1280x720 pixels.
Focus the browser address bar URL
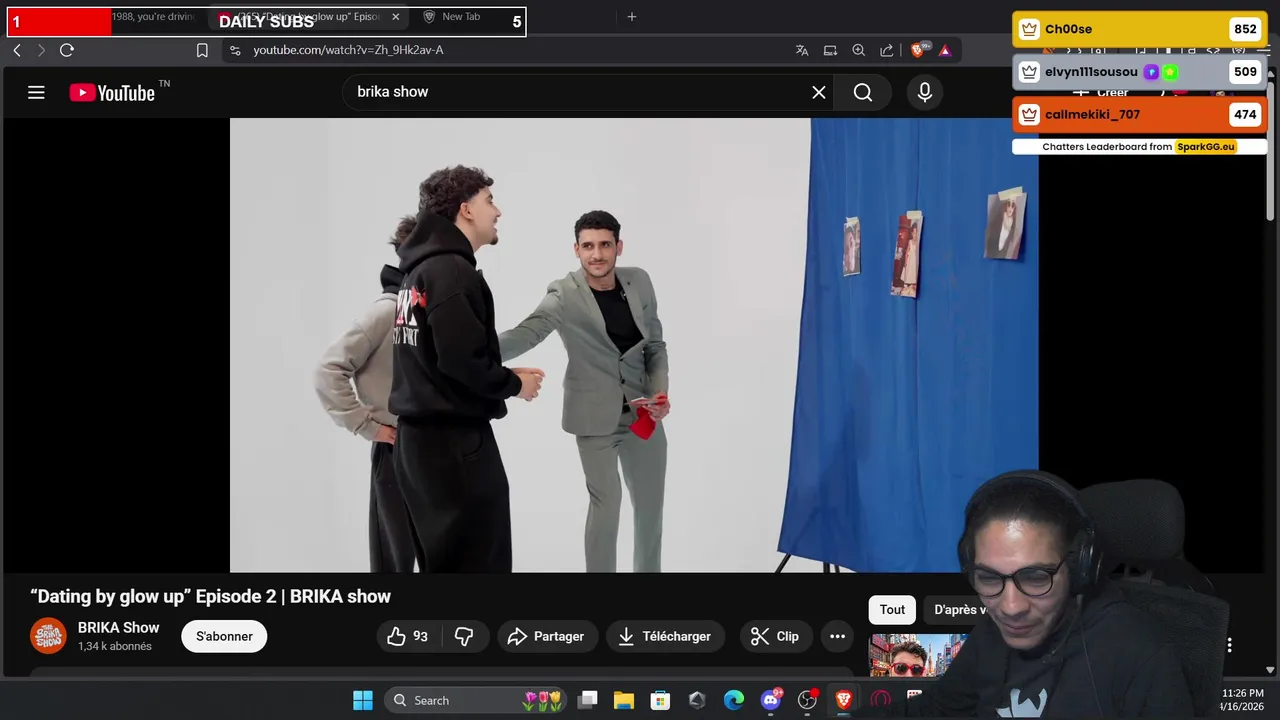pos(348,50)
